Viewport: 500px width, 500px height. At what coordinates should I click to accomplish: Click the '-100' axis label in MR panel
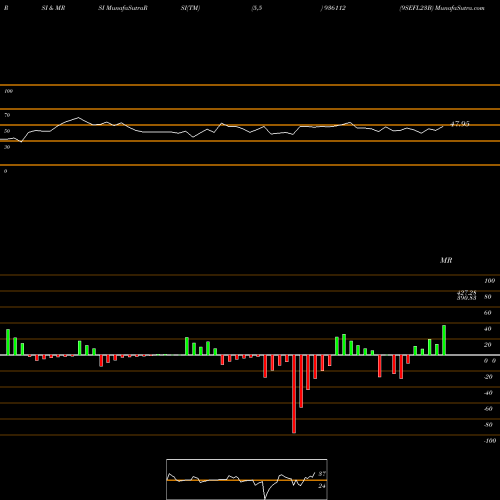(490, 441)
